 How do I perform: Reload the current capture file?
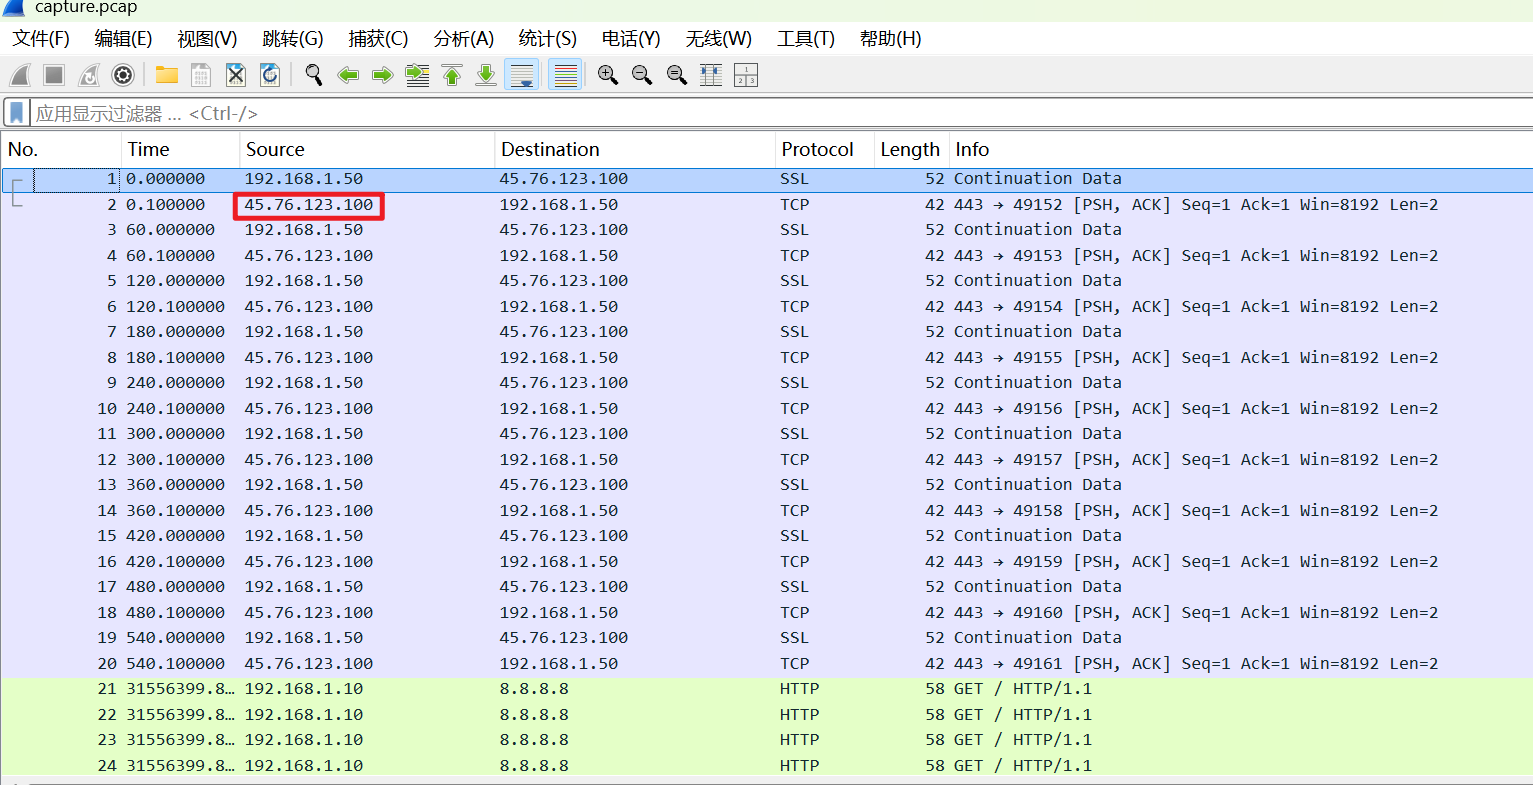(x=270, y=75)
